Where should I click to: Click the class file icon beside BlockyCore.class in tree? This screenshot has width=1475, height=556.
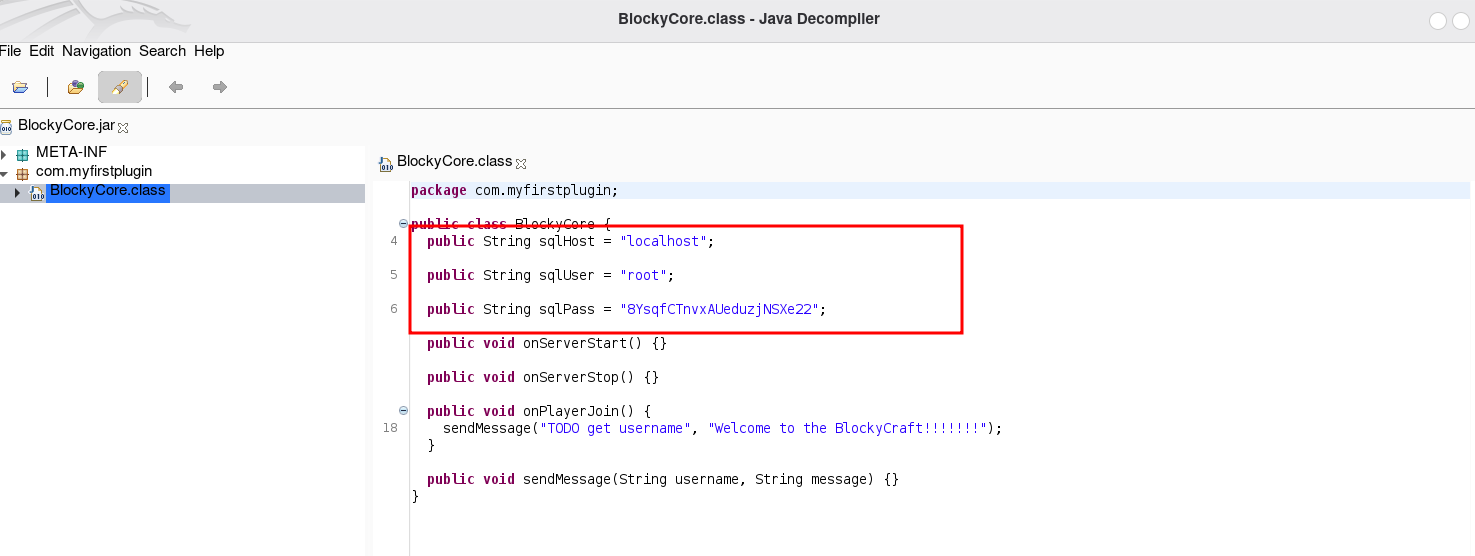click(37, 193)
